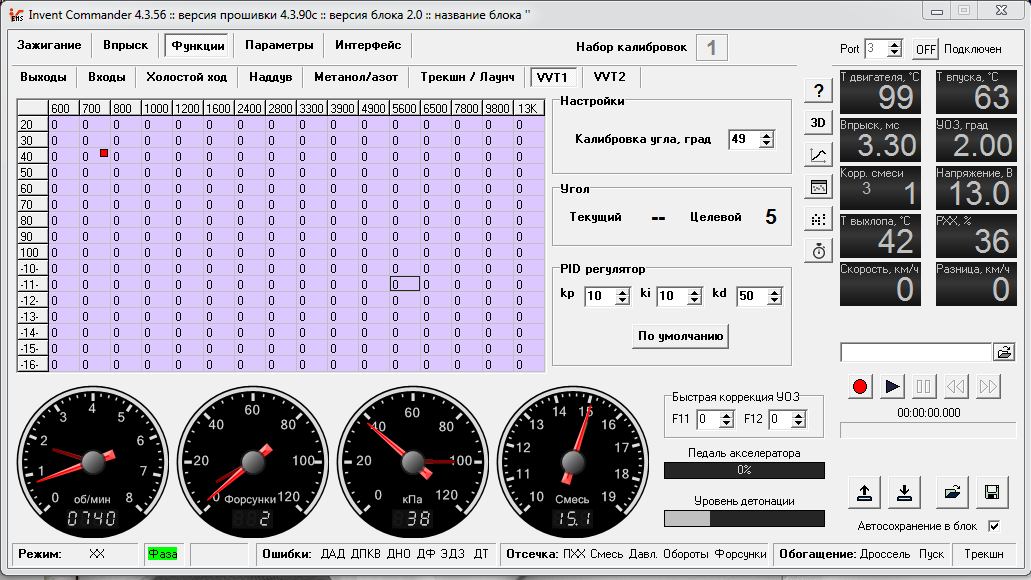This screenshot has width=1031, height=580.
Task: Toggle the OFF connection button
Action: click(x=925, y=49)
